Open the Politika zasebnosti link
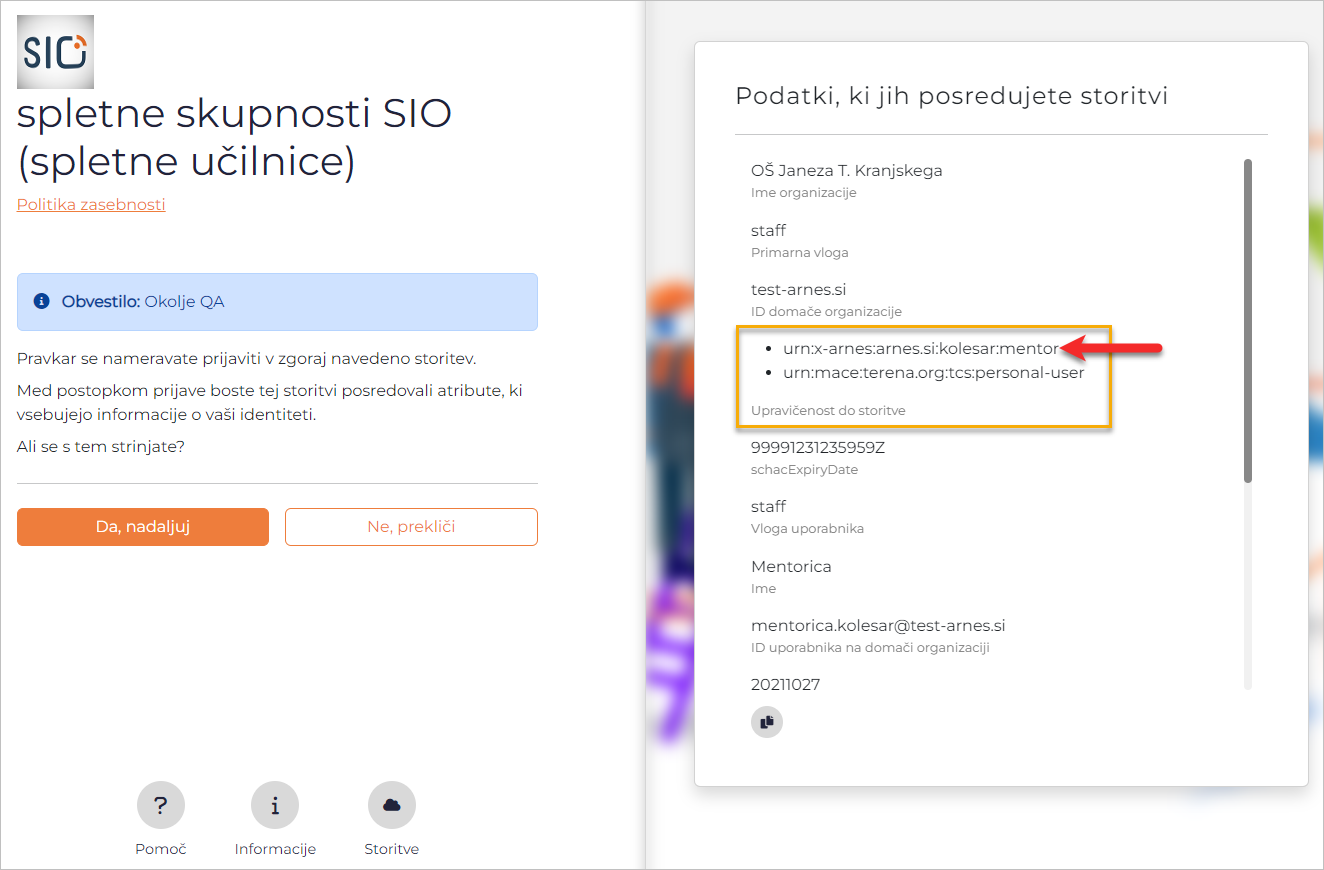Screen dimensions: 1324x870 pyautogui.click(x=91, y=205)
